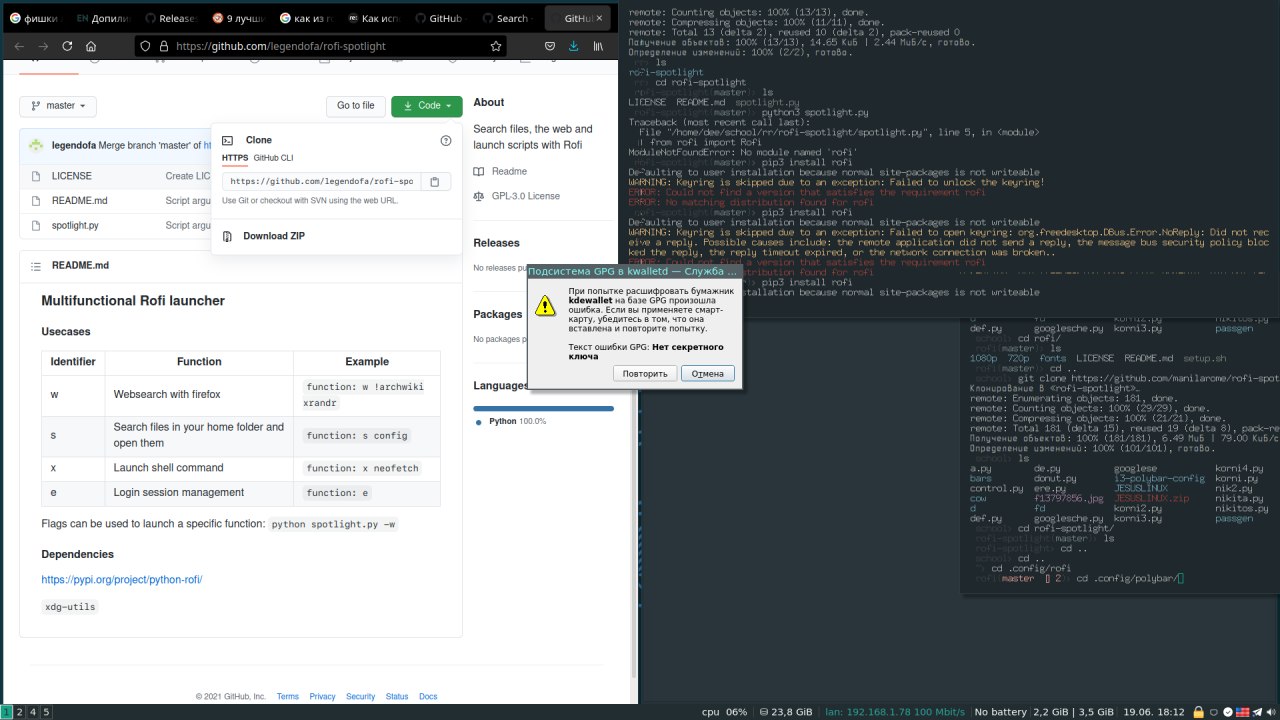Click the warning triangle in the GPG dialog
This screenshot has height=720, width=1280.
545,306
